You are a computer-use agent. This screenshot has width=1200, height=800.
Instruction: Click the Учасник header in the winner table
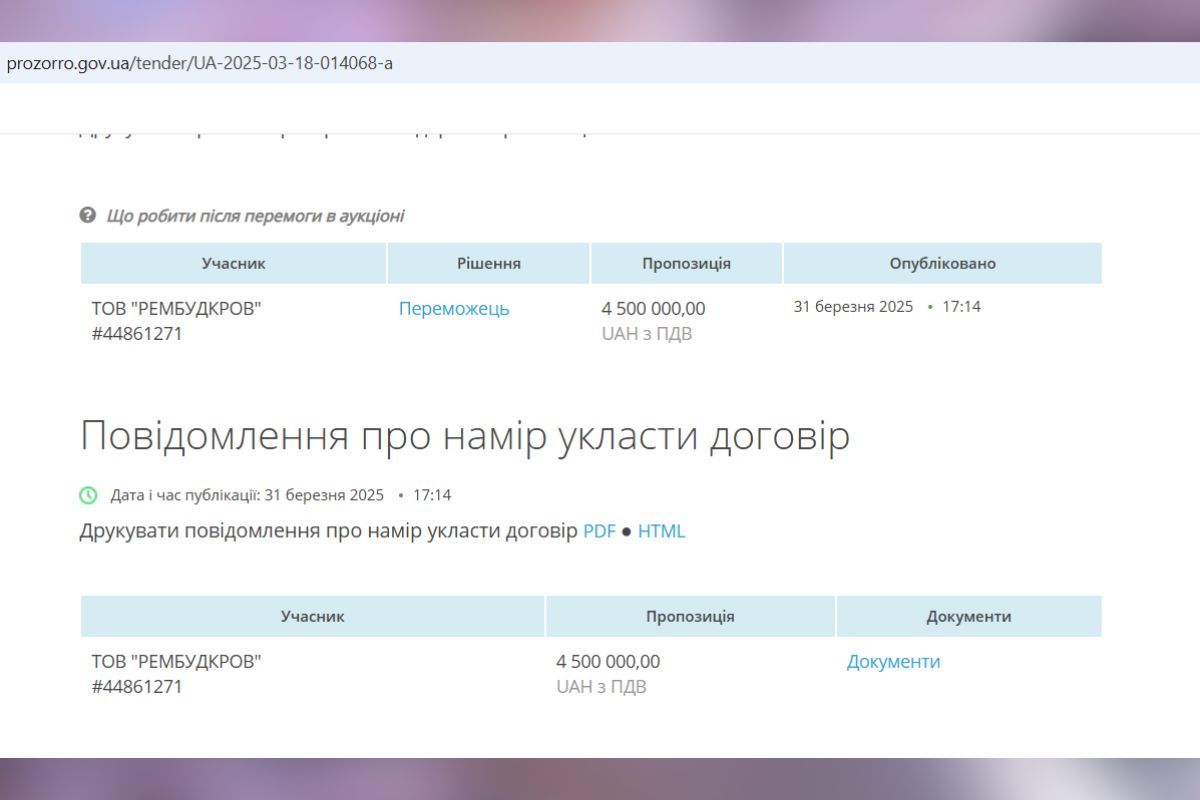point(233,264)
